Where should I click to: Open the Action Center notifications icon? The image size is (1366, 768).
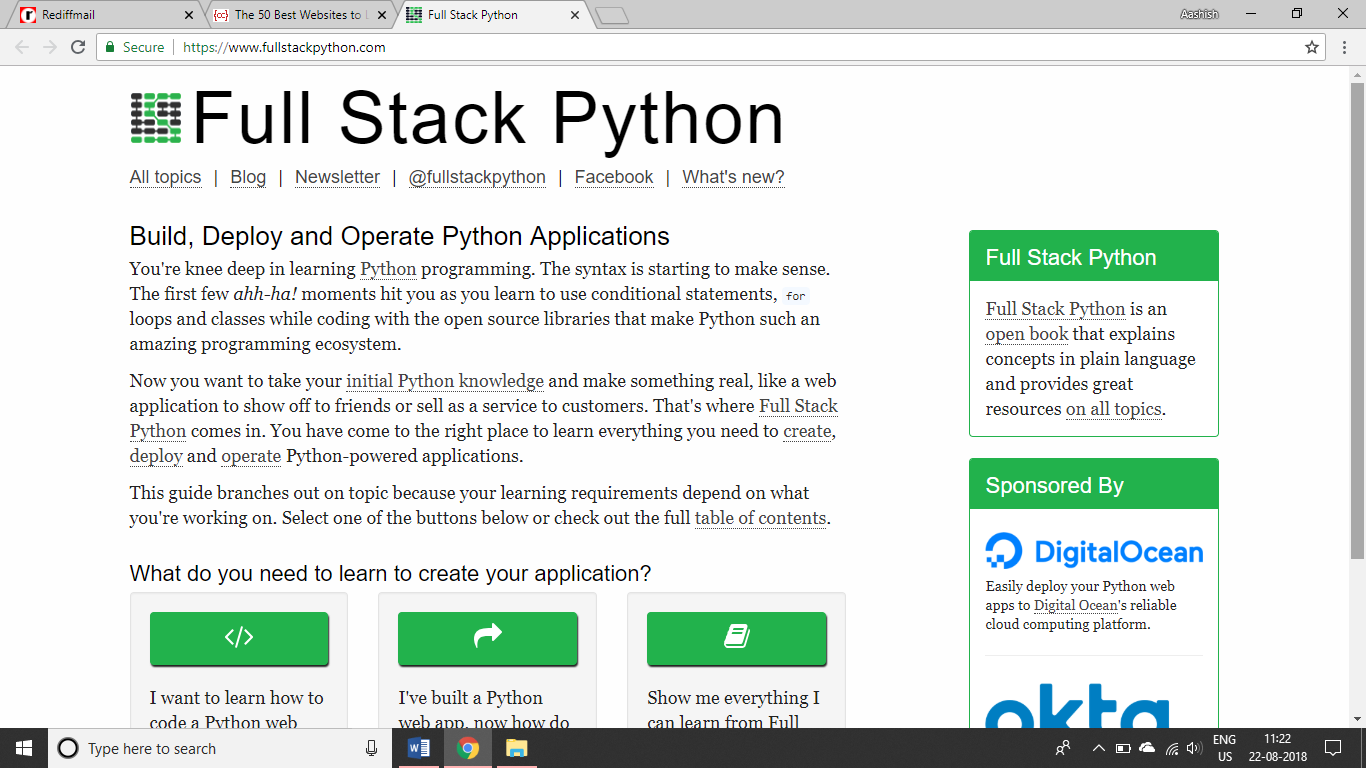(1333, 748)
